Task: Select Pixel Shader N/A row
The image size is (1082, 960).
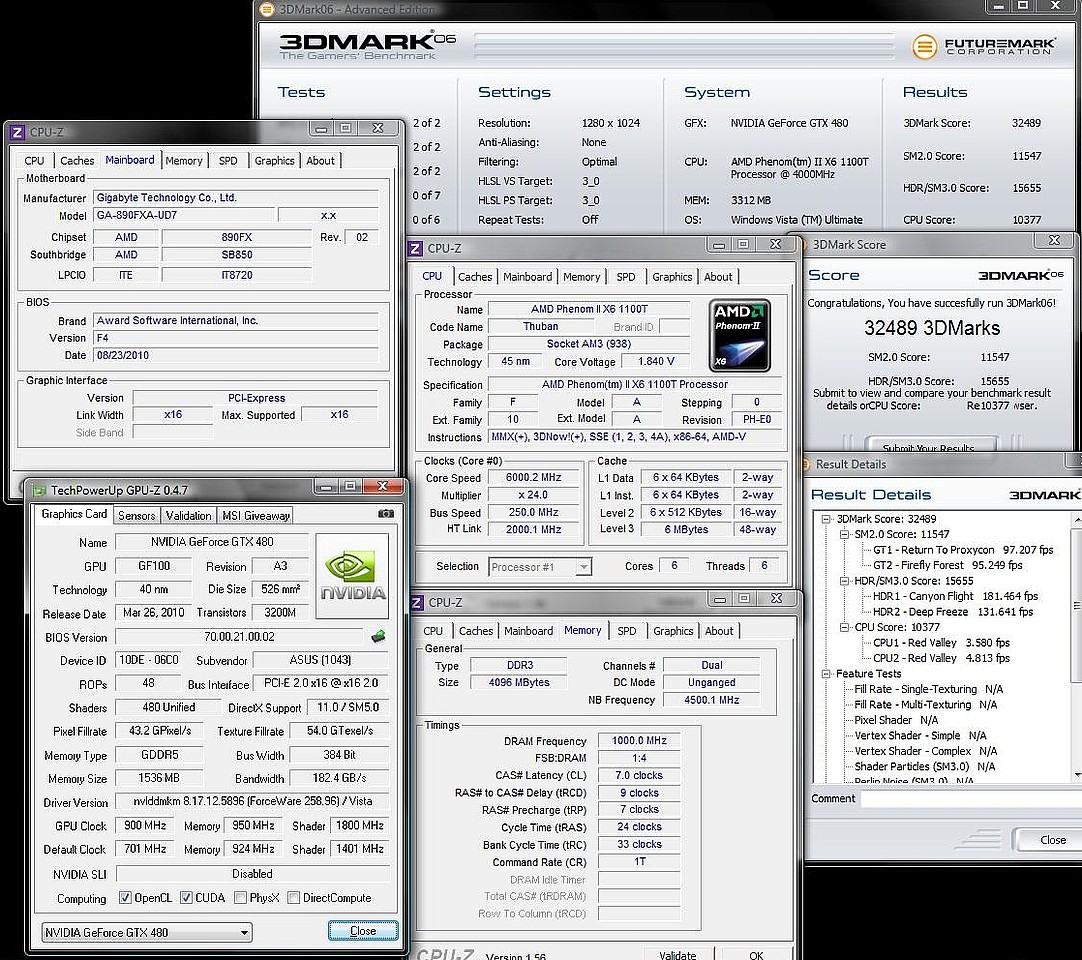Action: [896, 720]
